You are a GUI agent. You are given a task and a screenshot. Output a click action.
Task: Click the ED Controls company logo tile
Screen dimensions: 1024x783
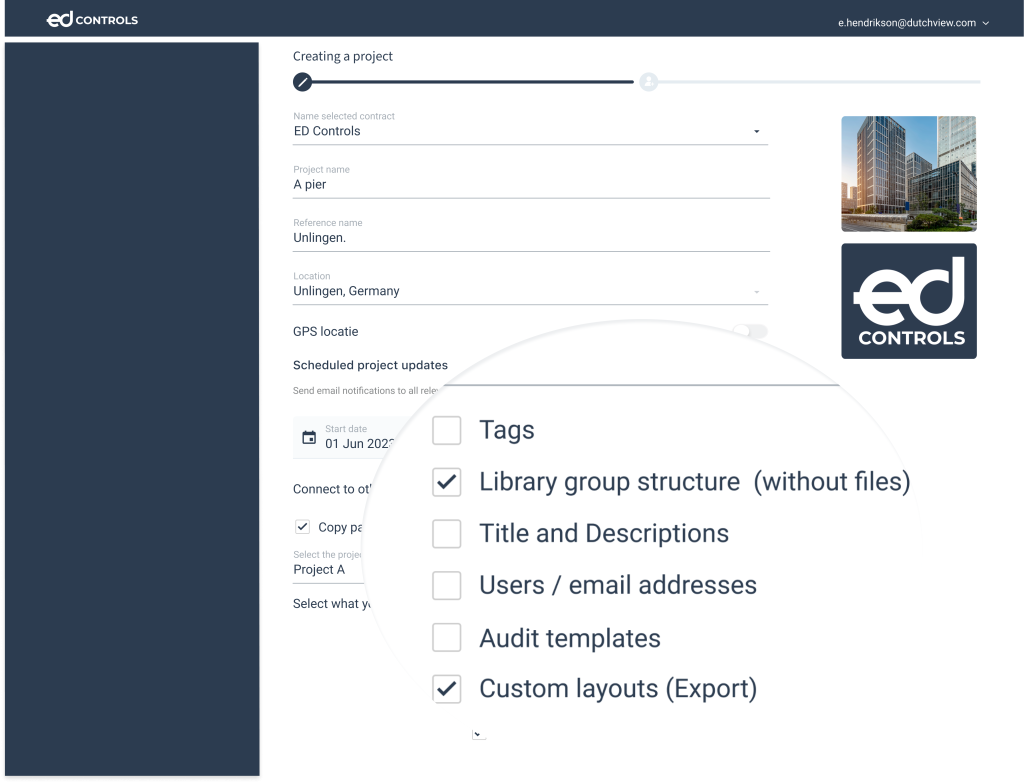(908, 301)
